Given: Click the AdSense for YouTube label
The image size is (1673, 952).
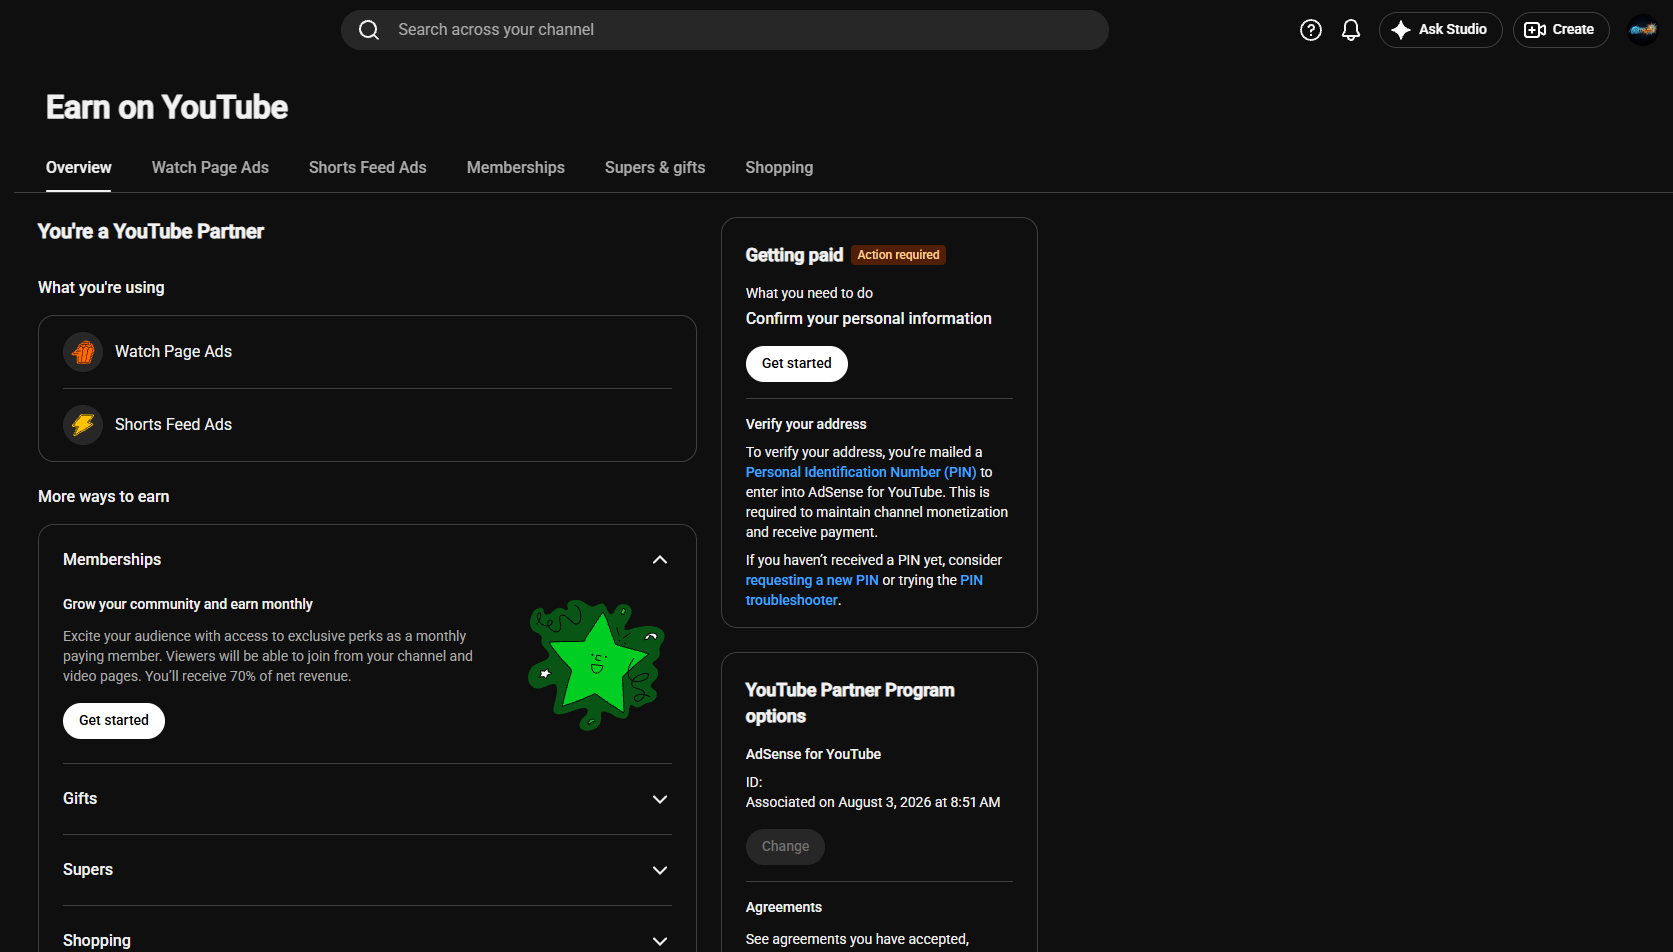Looking at the screenshot, I should (x=813, y=754).
